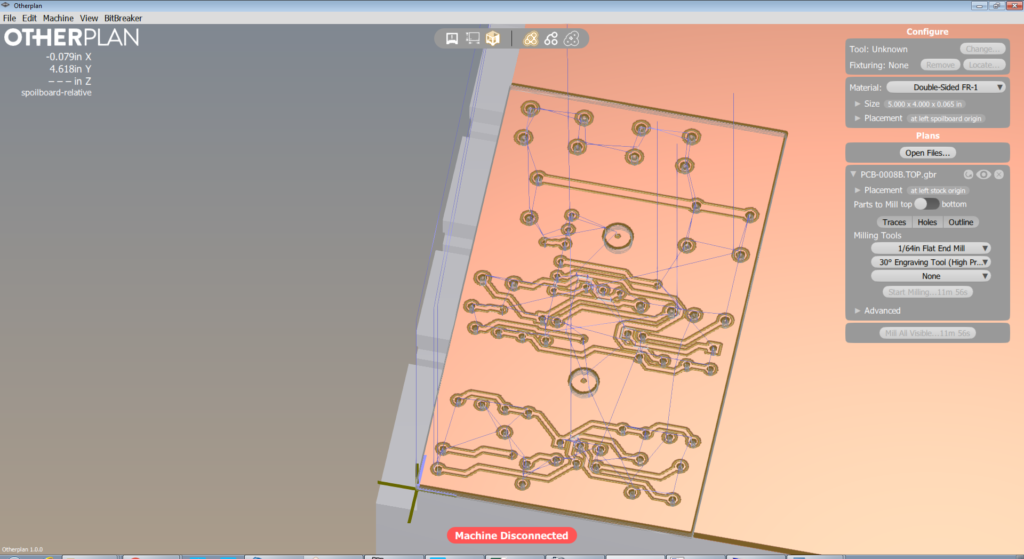Expand the material Size section
This screenshot has width=1024, height=559.
pos(857,104)
